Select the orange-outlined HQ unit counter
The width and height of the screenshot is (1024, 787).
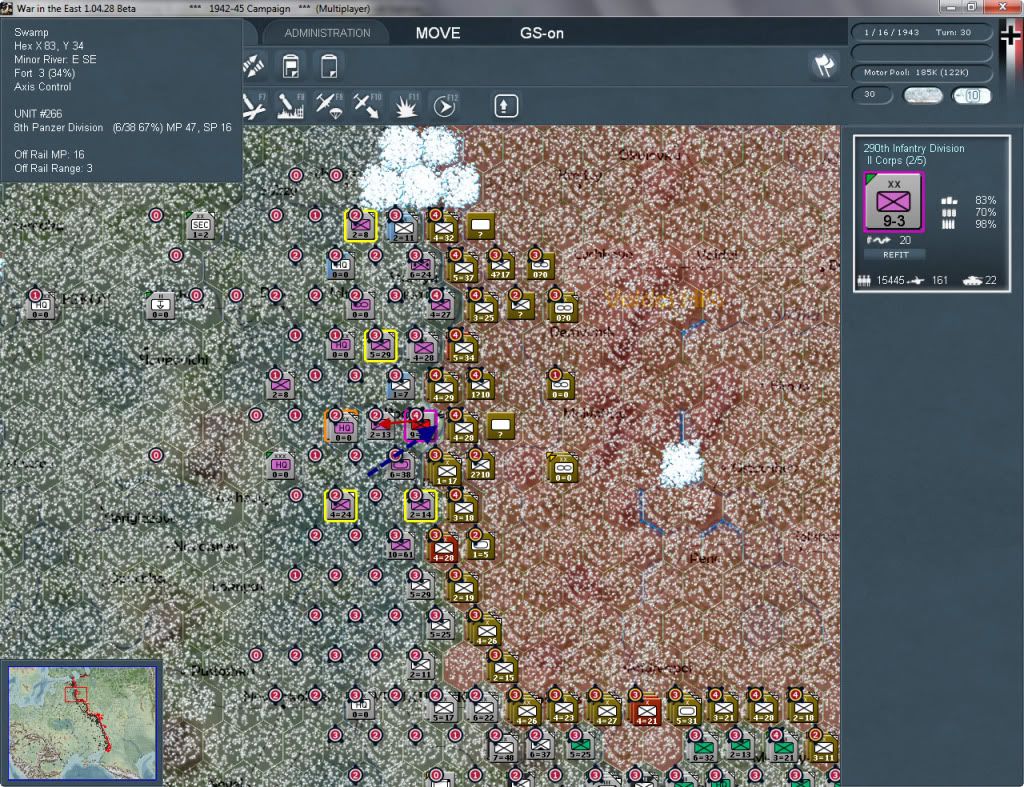point(342,426)
